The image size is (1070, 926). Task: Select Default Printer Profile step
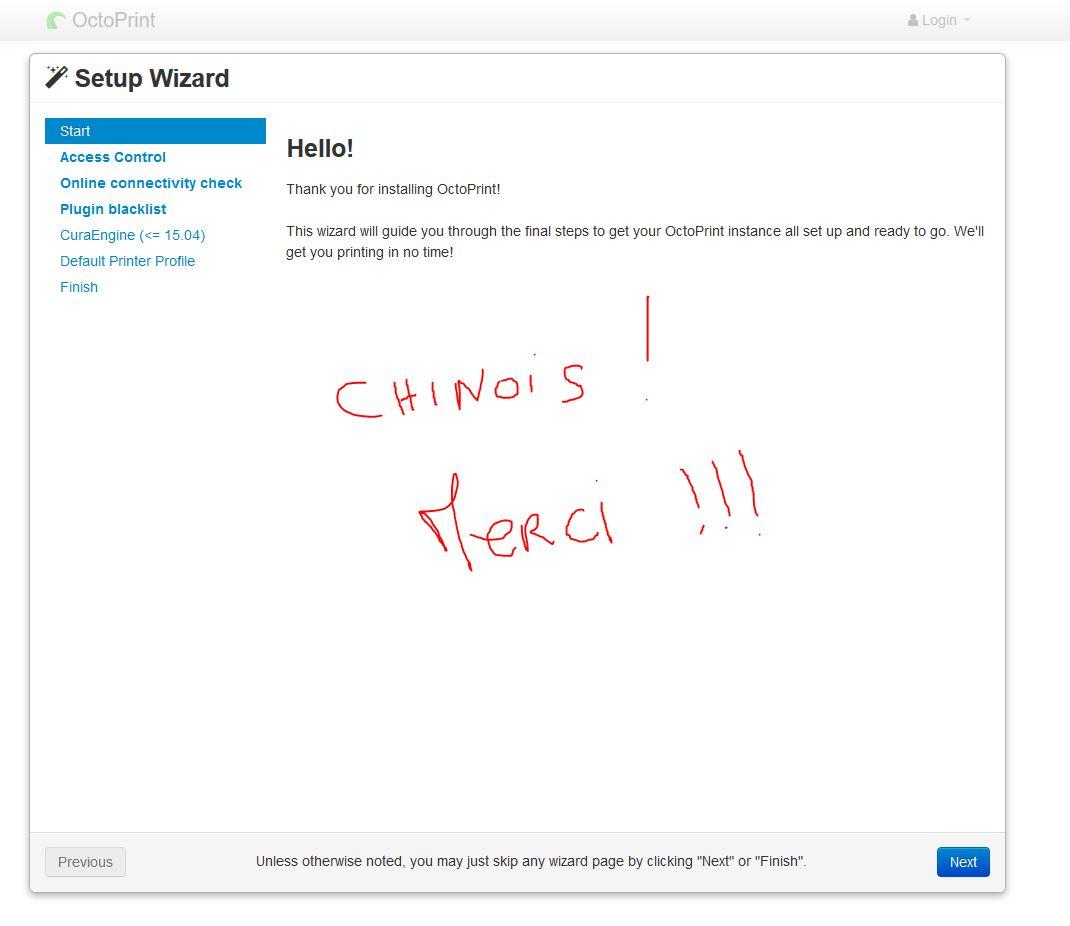click(x=128, y=261)
